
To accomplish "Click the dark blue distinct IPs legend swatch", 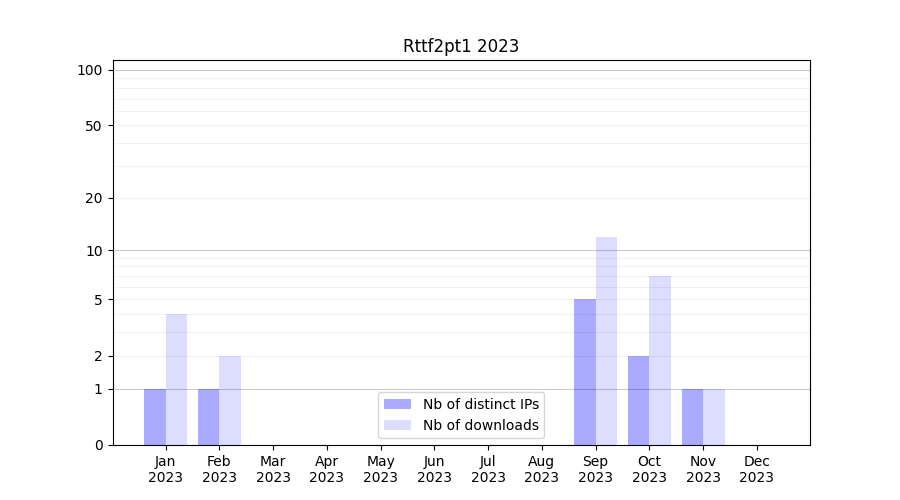I will coord(397,404).
